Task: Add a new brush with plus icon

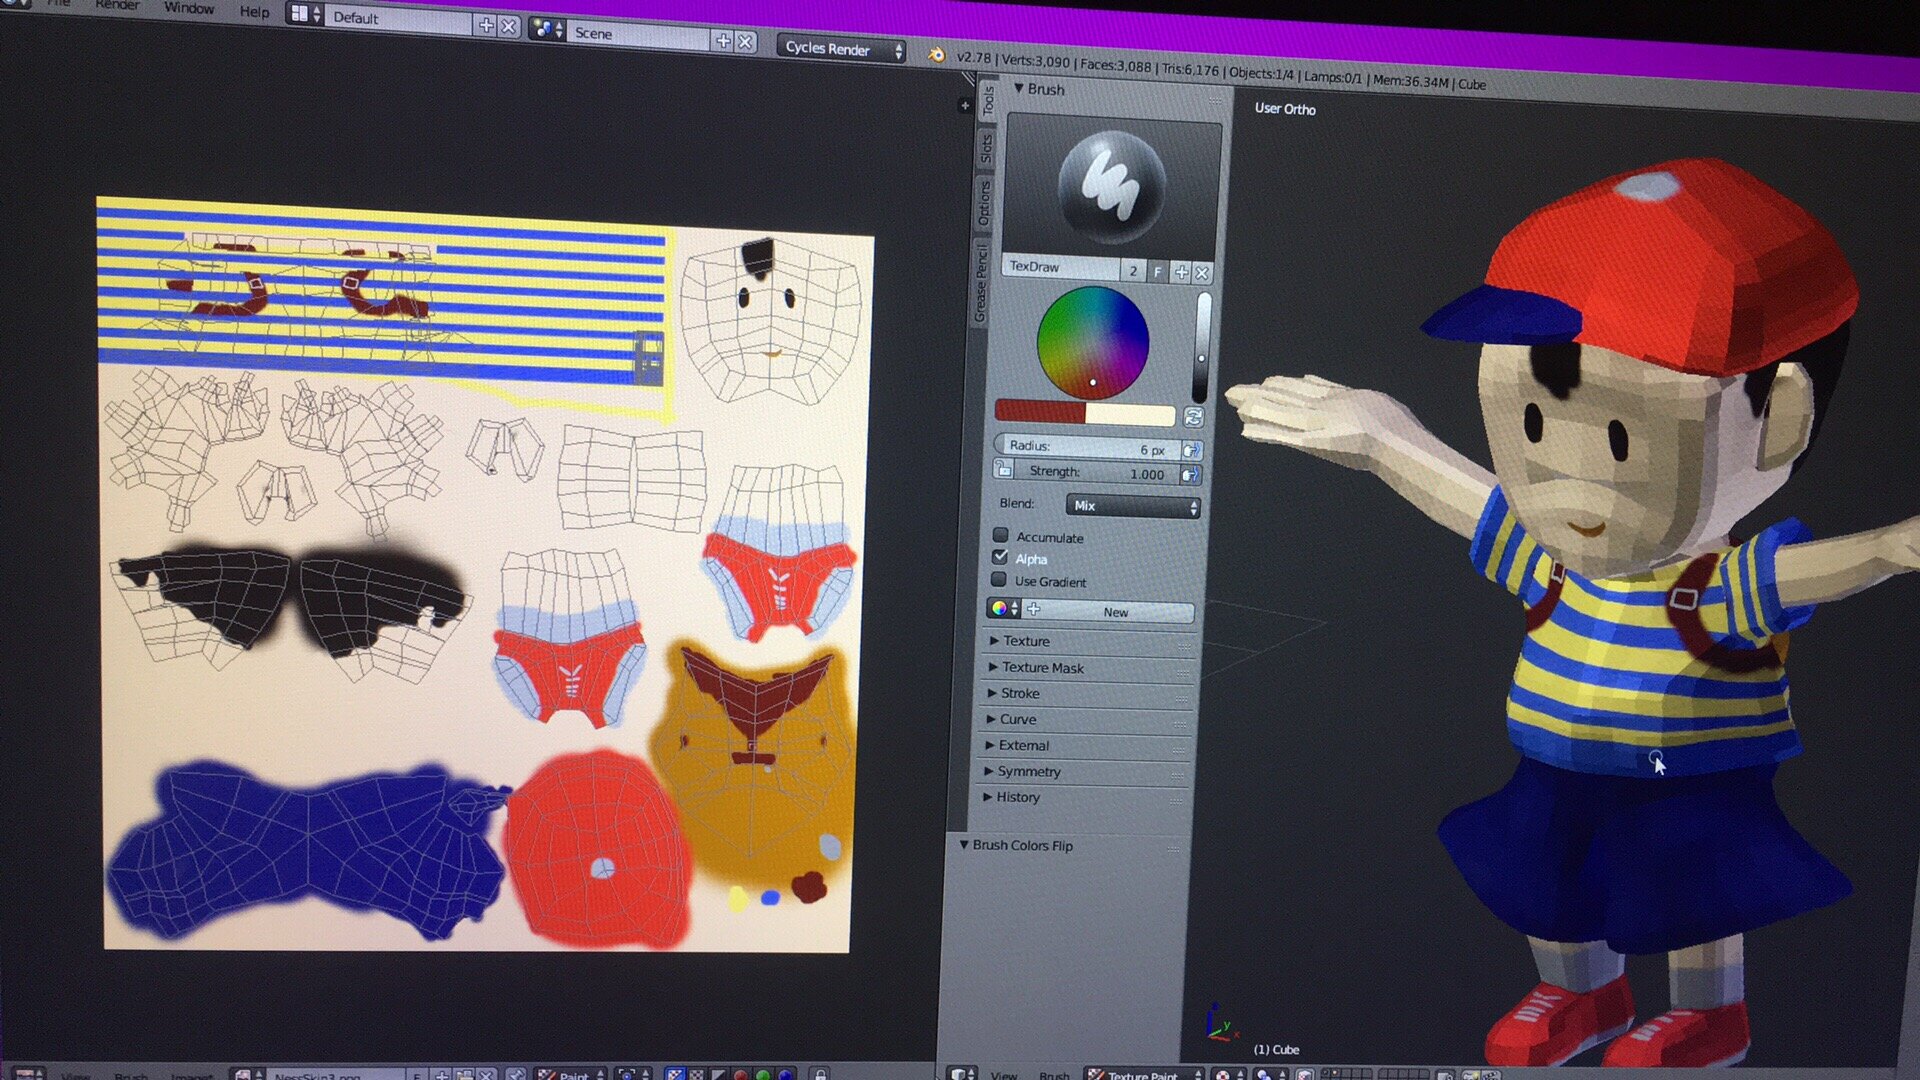Action: [1181, 272]
